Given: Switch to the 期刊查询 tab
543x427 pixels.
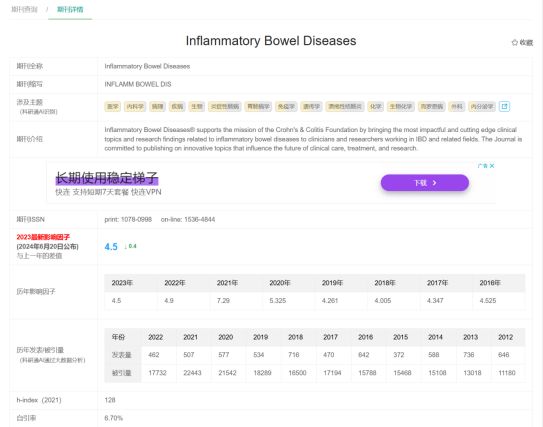Looking at the screenshot, I should point(24,9).
